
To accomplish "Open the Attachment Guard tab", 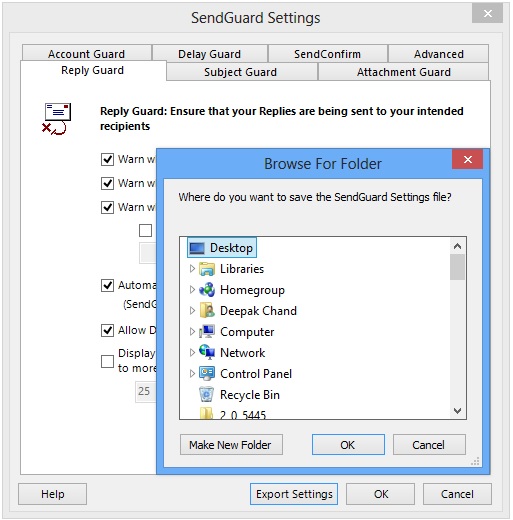I will pyautogui.click(x=403, y=72).
